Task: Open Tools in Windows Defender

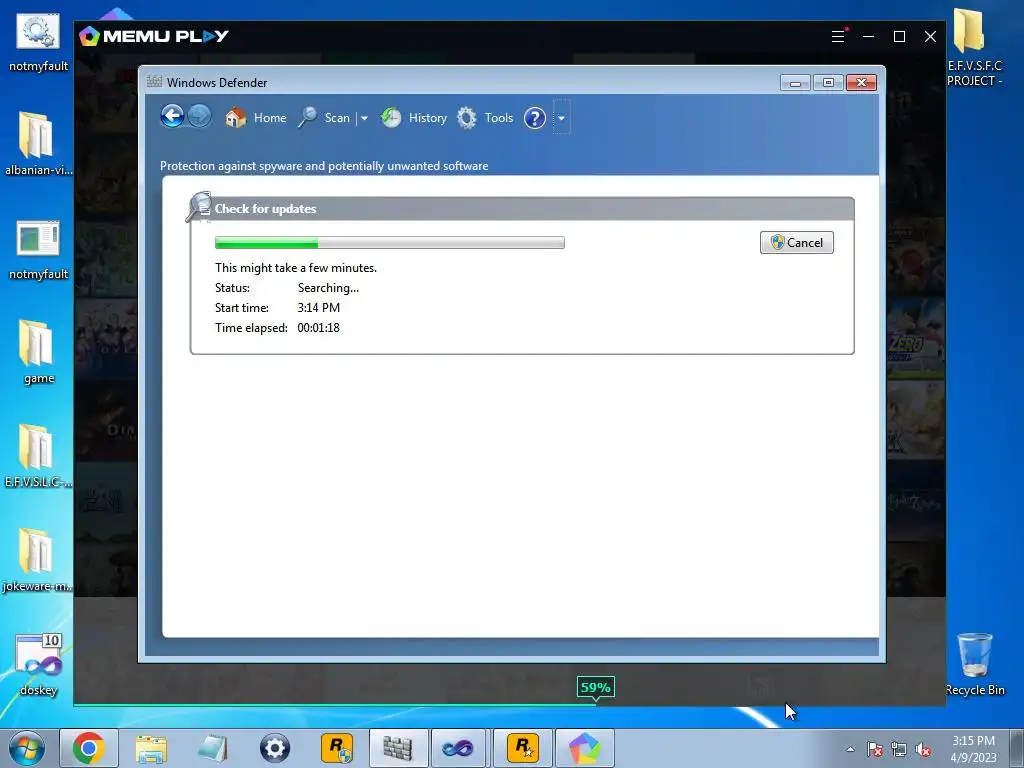Action: pos(485,118)
